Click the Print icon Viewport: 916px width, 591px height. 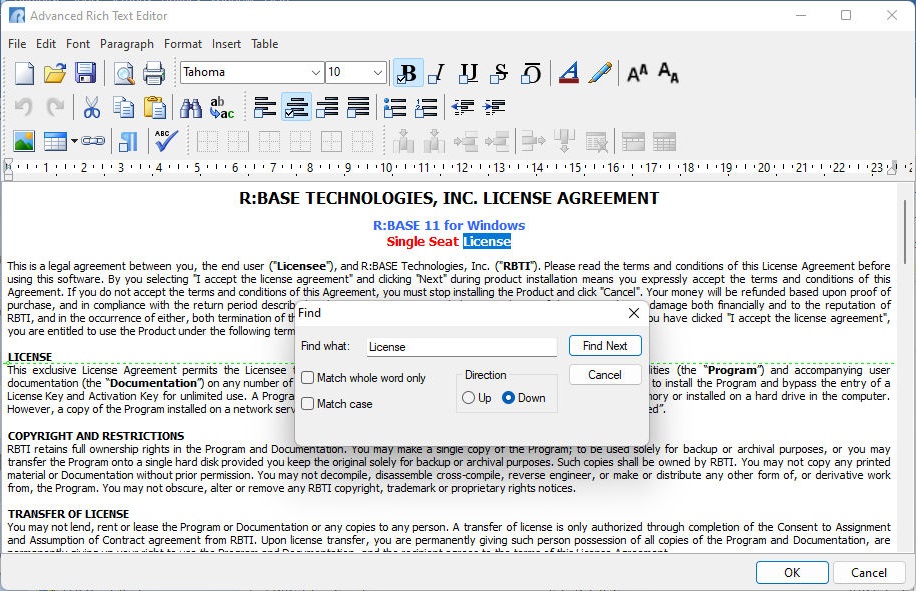tap(154, 73)
